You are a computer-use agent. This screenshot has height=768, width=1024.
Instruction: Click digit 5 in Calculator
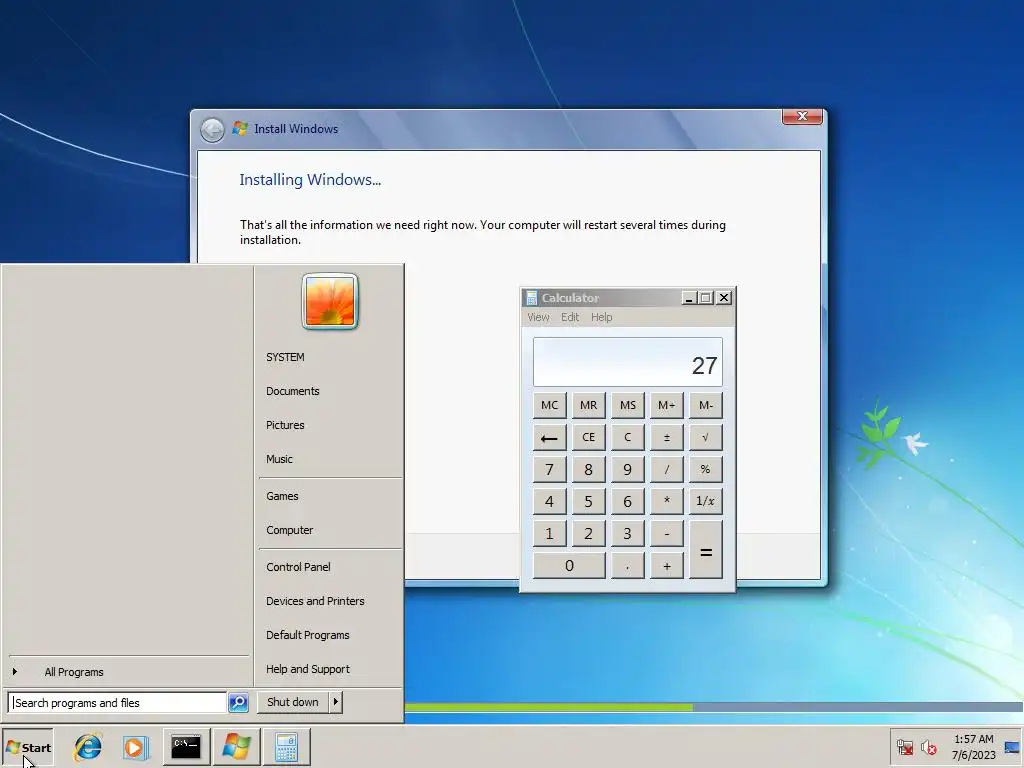click(588, 502)
